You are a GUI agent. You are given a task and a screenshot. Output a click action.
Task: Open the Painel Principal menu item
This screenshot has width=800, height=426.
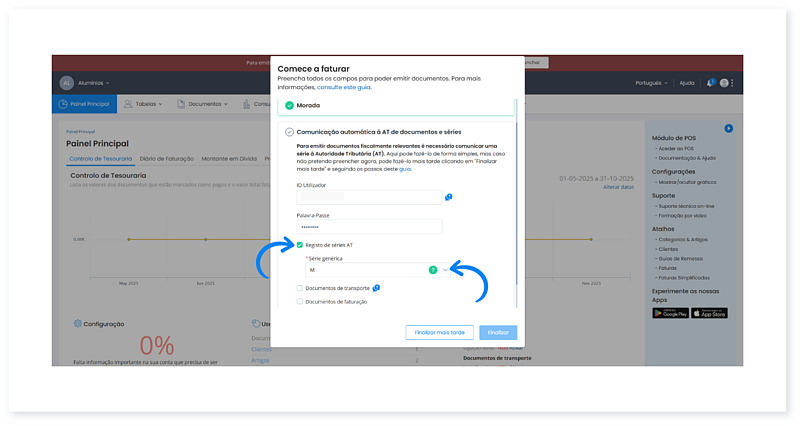pyautogui.click(x=84, y=103)
